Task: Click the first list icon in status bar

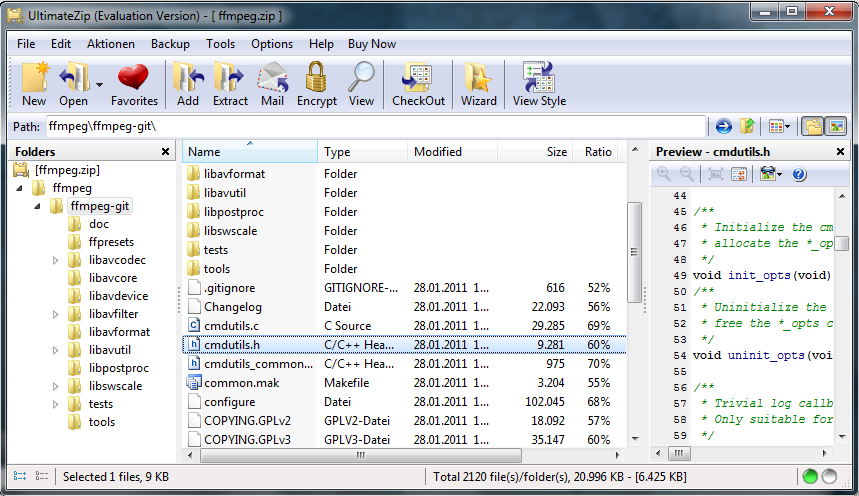Action: pyautogui.click(x=20, y=476)
